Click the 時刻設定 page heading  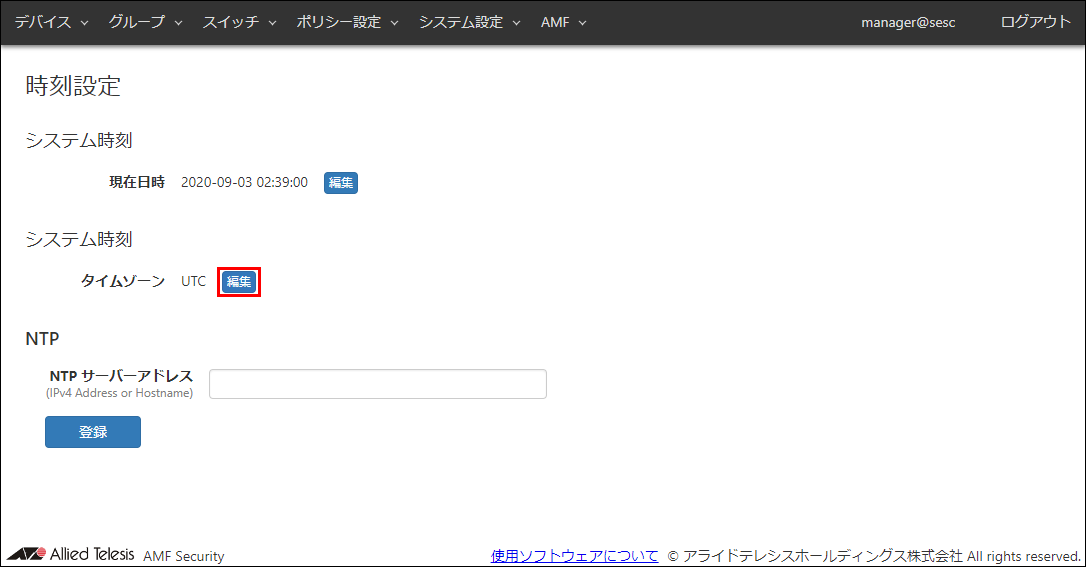pyautogui.click(x=73, y=86)
